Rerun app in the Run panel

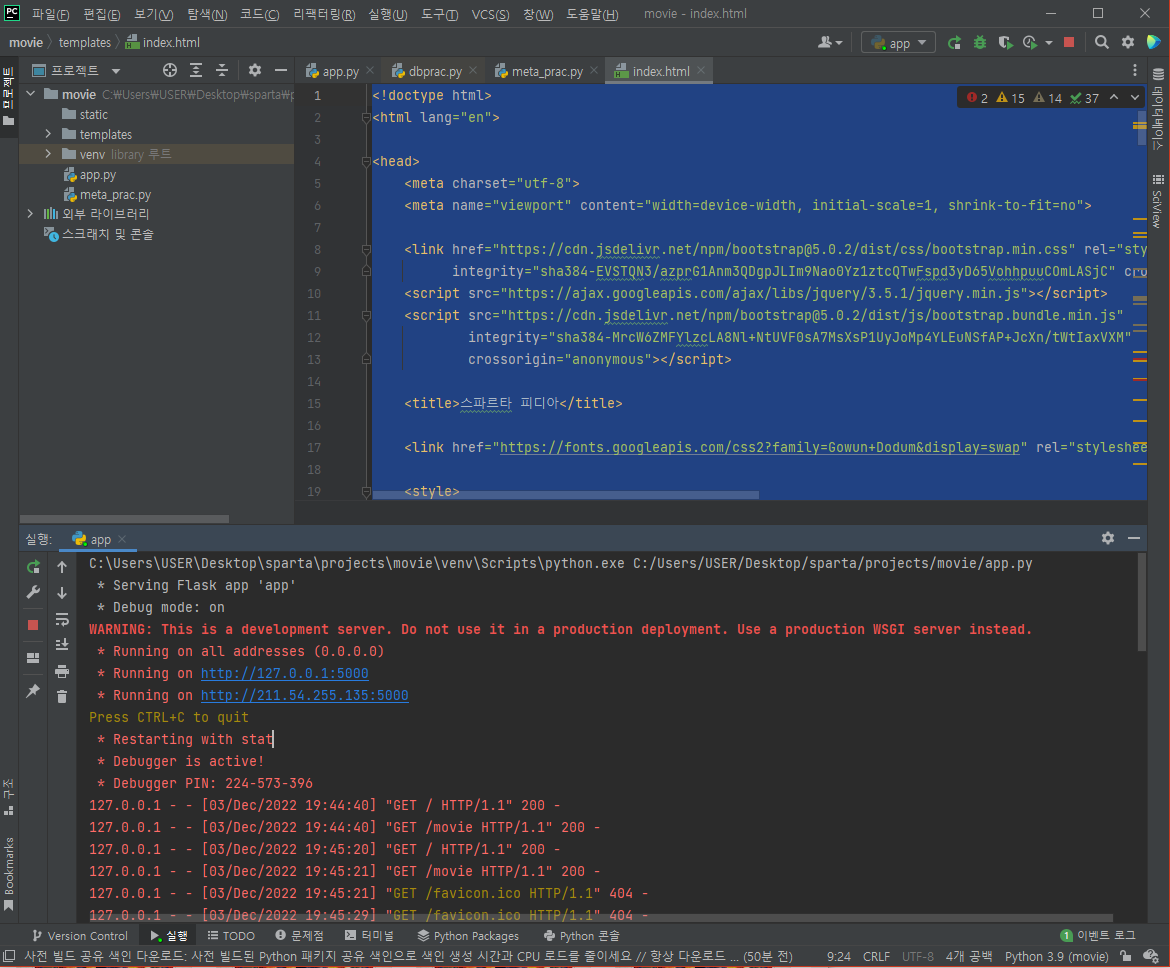(x=33, y=567)
